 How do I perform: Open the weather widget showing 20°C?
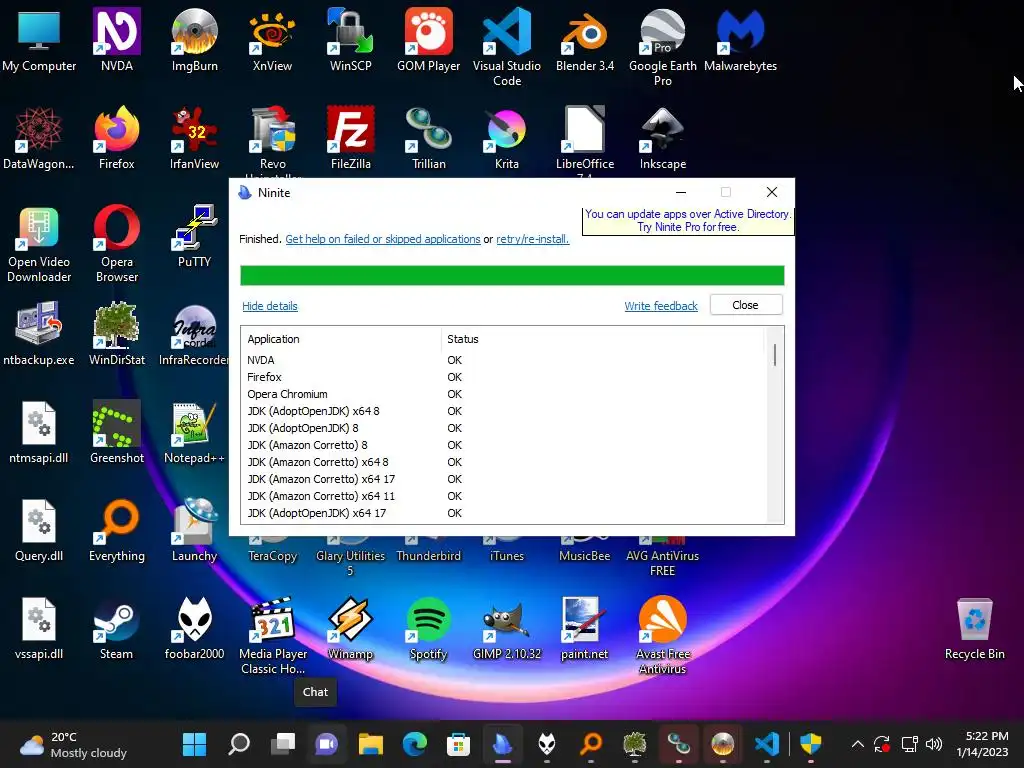73,744
